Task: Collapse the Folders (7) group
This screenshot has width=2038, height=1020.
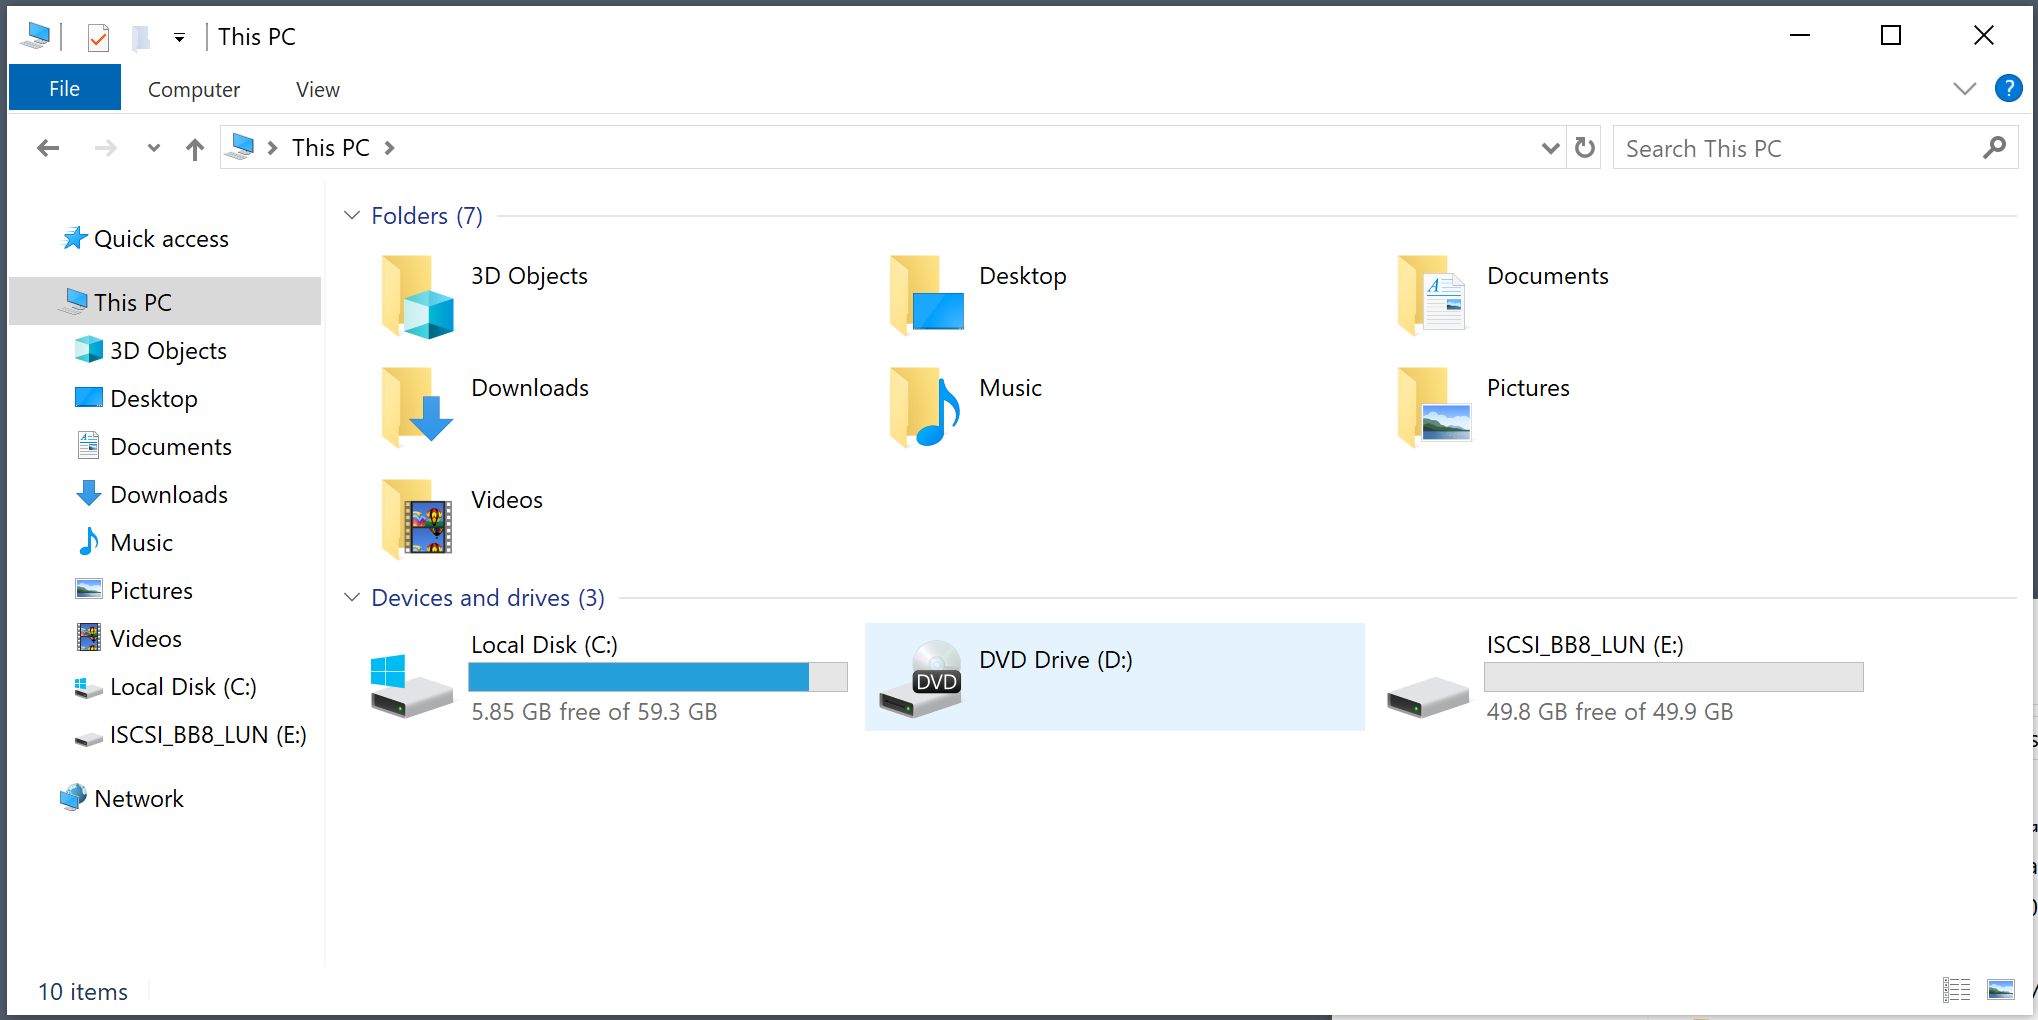Action: point(352,216)
